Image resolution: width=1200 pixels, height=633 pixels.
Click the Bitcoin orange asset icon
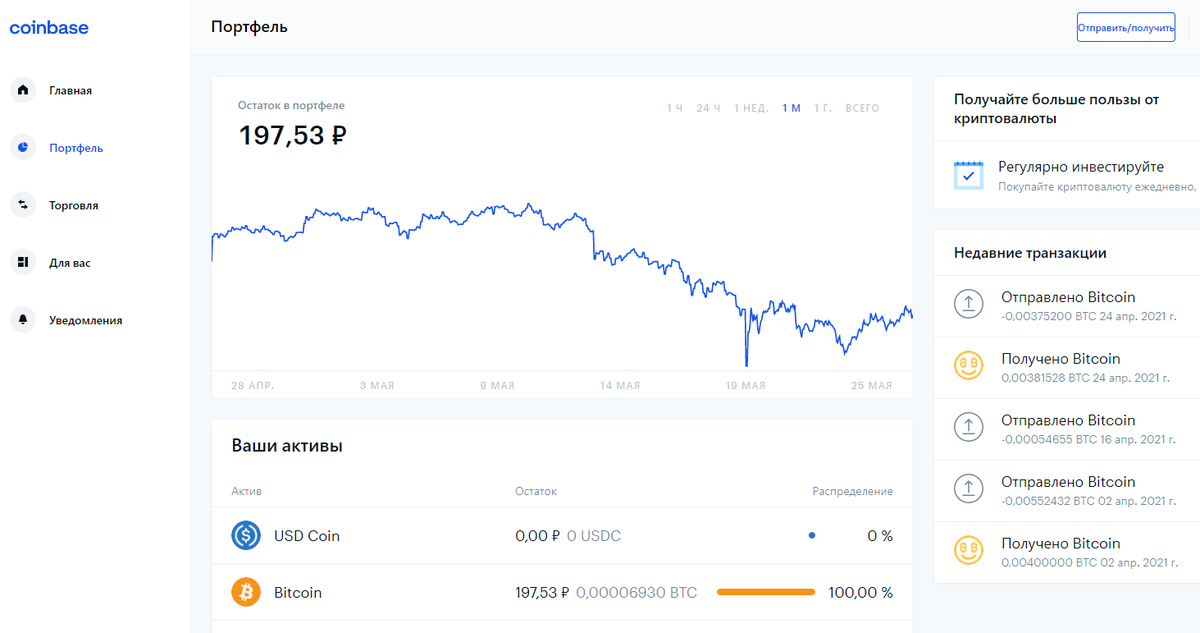pos(246,593)
